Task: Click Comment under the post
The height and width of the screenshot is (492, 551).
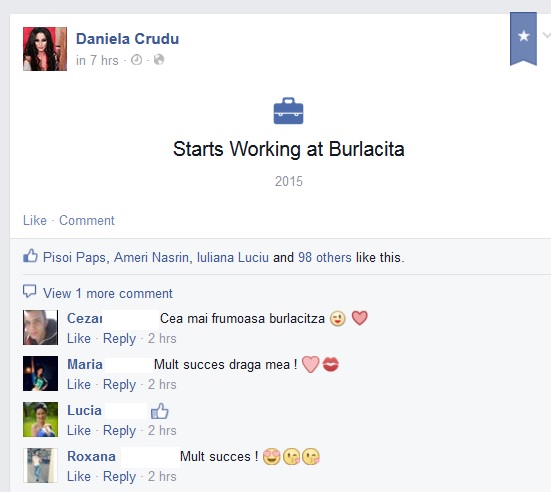Action: [86, 220]
